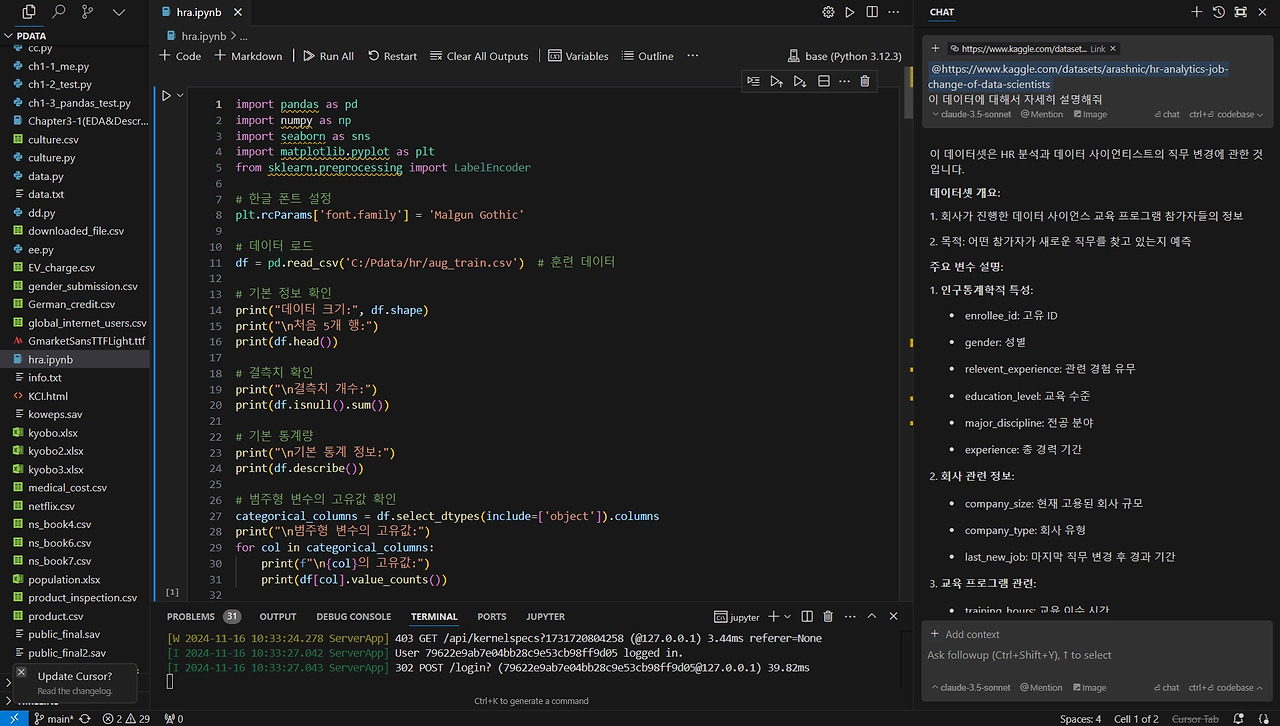Image resolution: width=1280 pixels, height=726 pixels.
Task: Open the Source Control view icon
Action: [x=89, y=12]
